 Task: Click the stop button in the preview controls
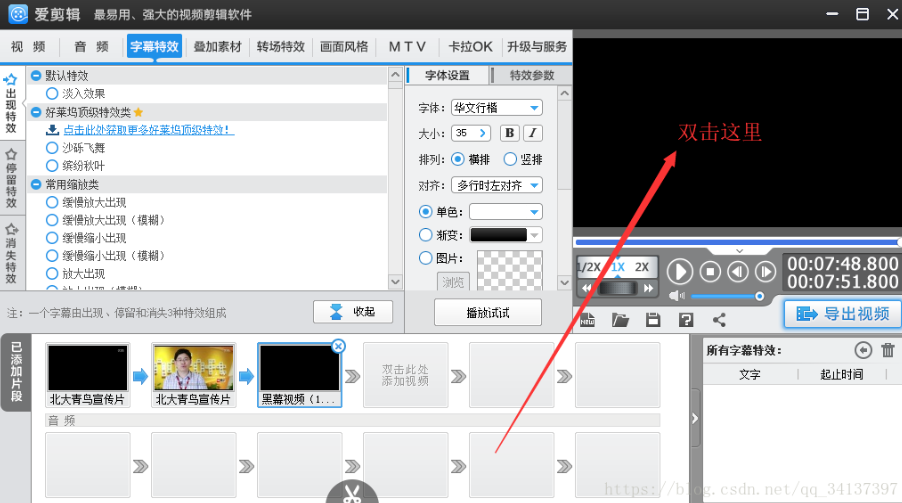[x=710, y=271]
